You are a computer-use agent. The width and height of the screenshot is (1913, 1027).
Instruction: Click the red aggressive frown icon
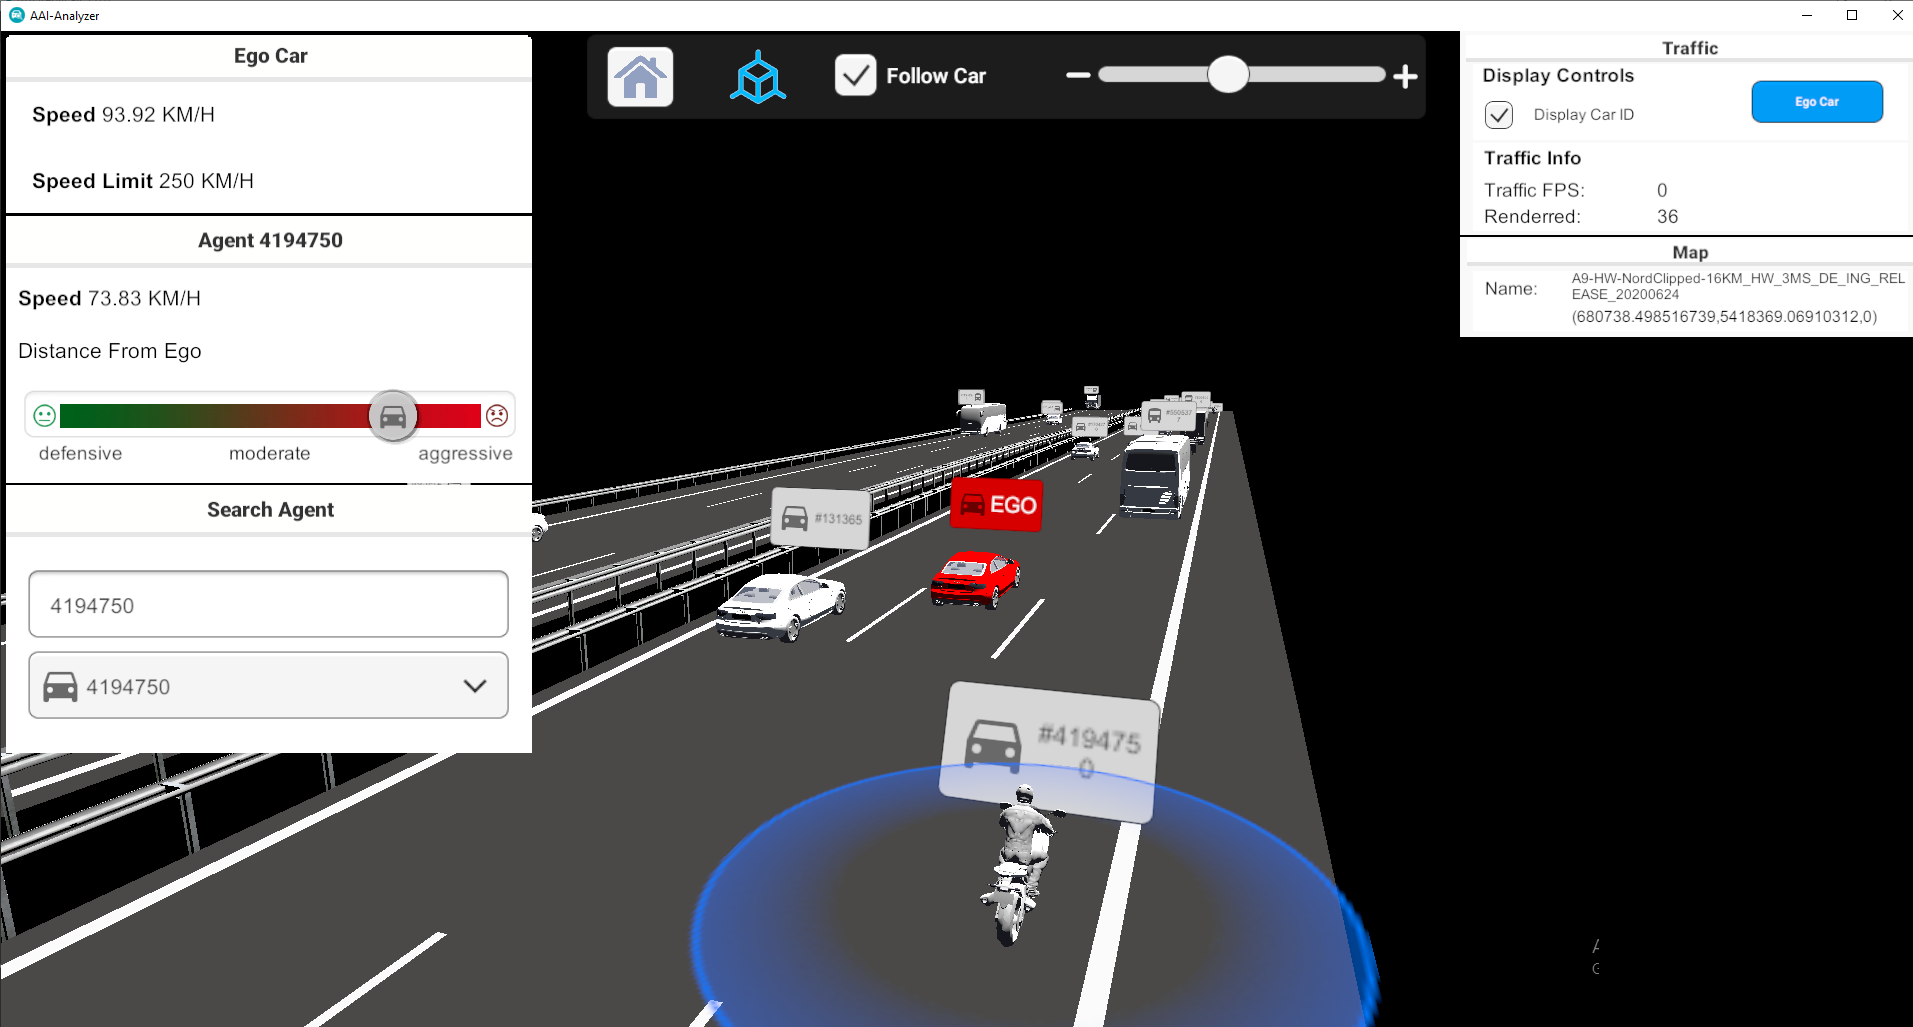(x=497, y=415)
